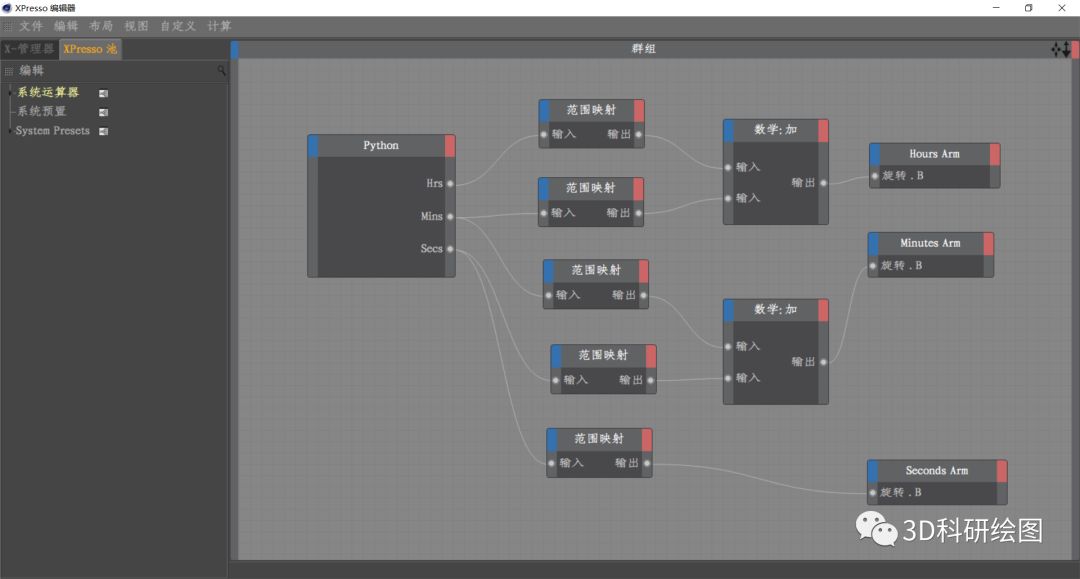Screen dimensions: 1080x579
Task: Select the 系统预置 tree entry
Action: click(x=42, y=112)
